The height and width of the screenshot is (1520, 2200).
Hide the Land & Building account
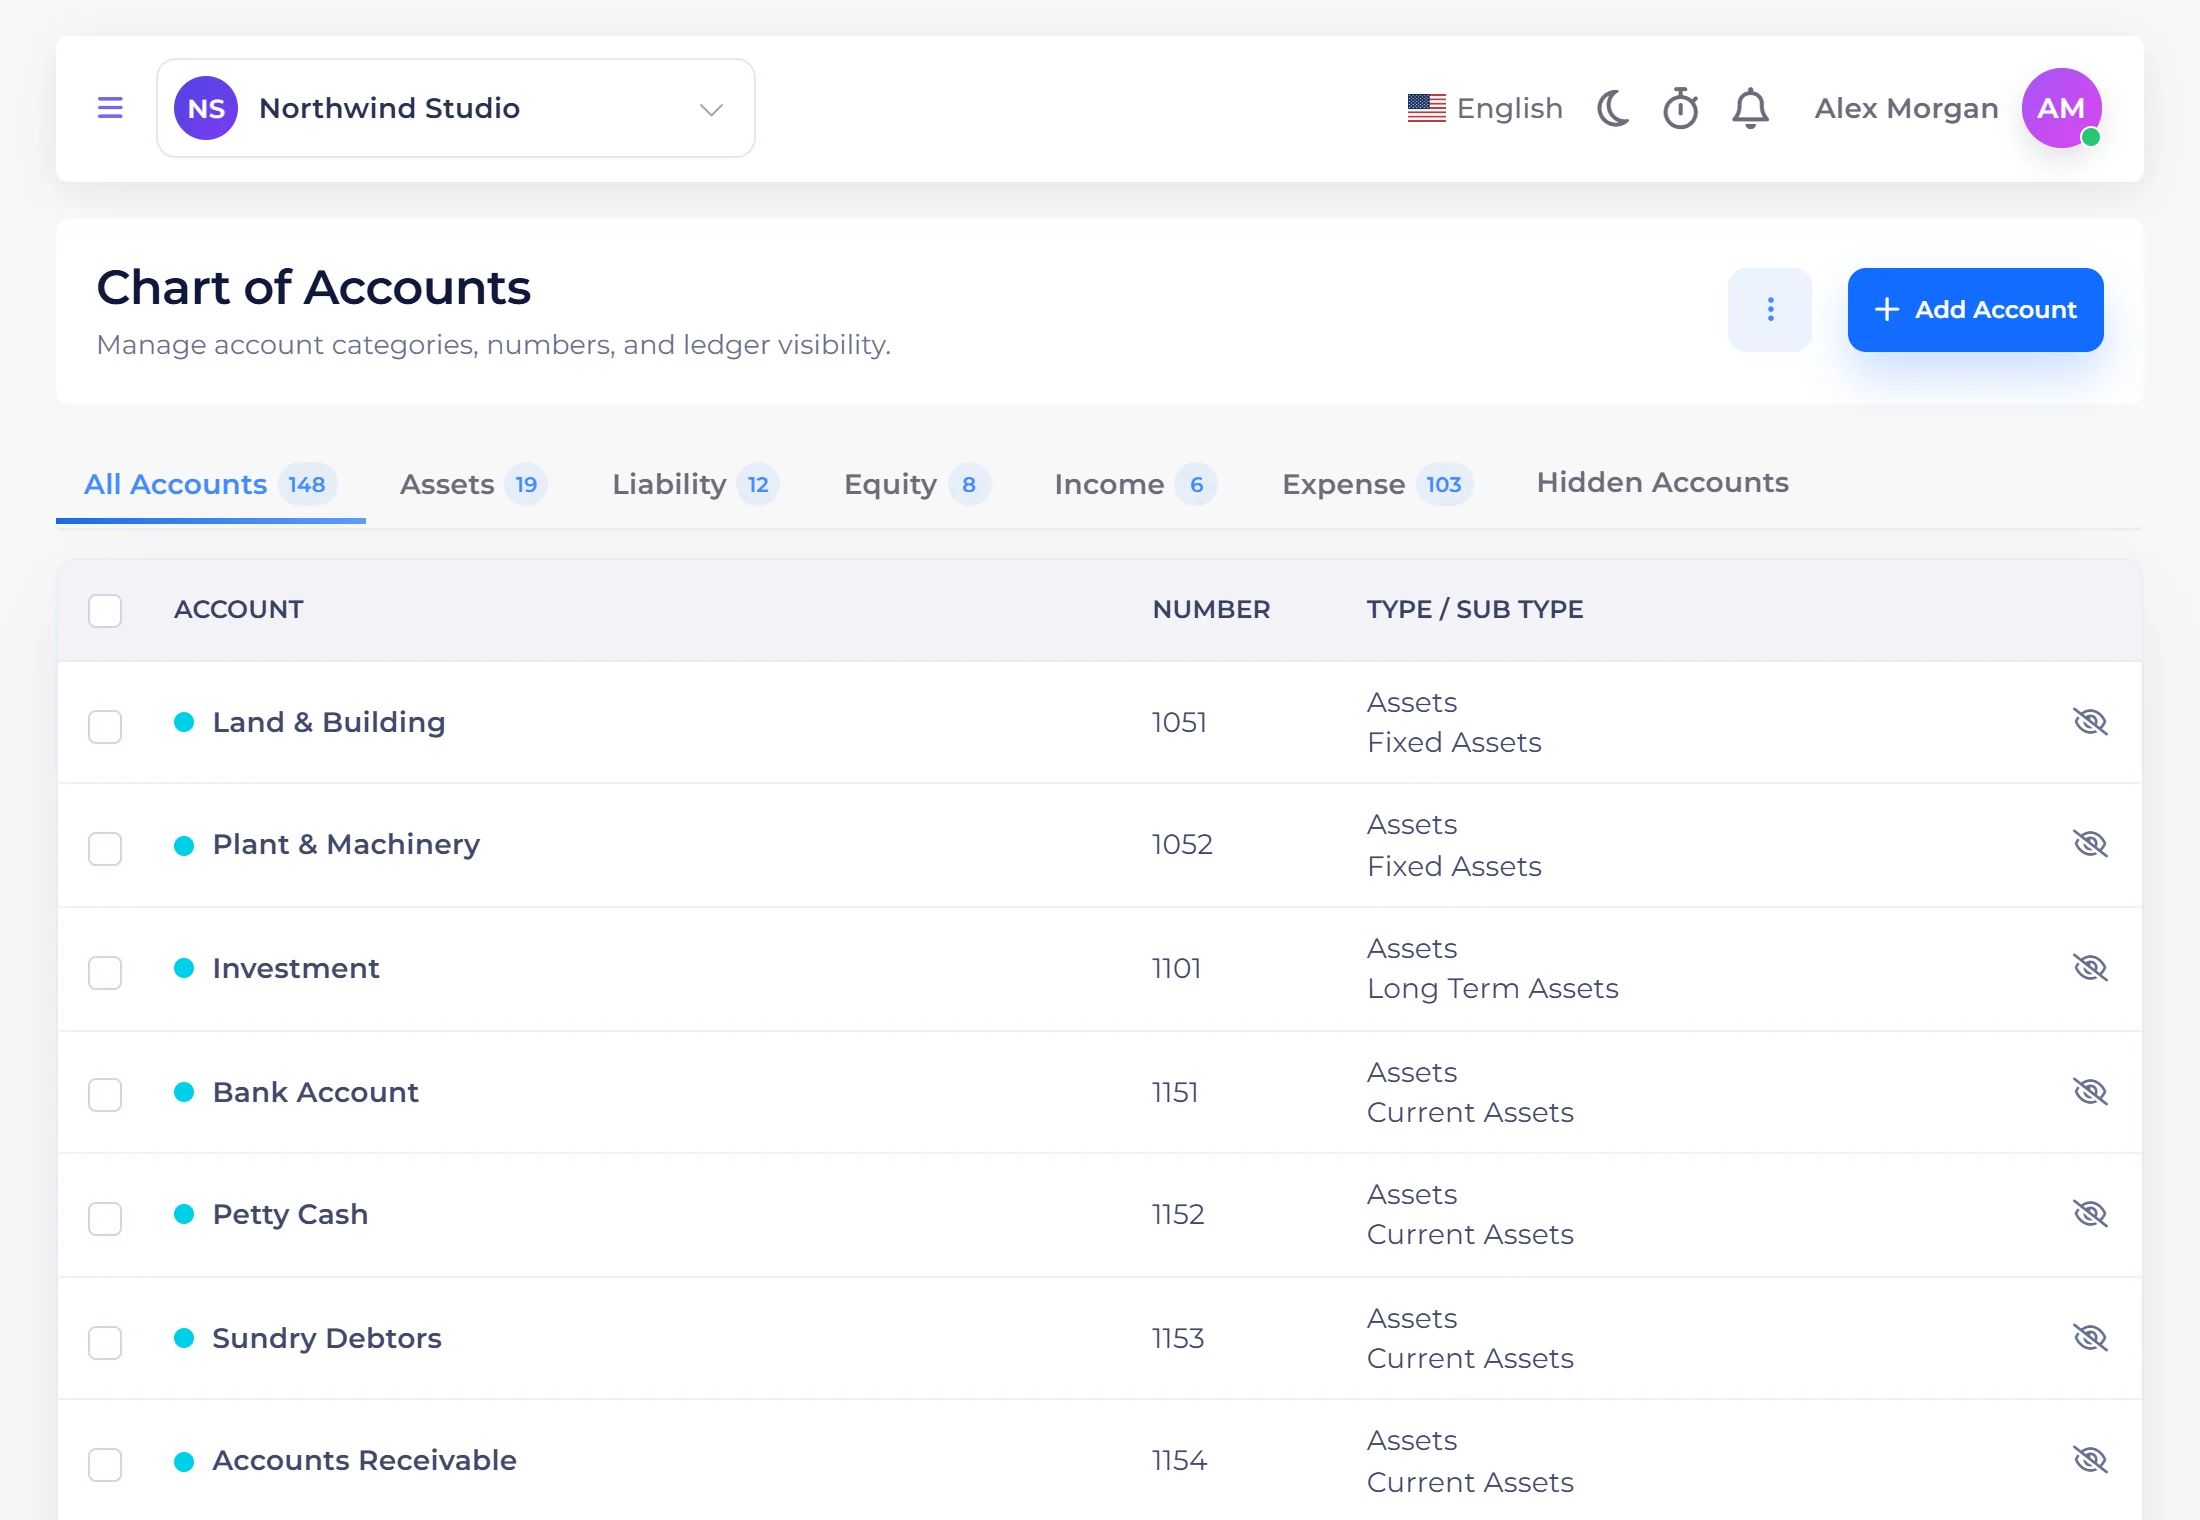point(2090,722)
